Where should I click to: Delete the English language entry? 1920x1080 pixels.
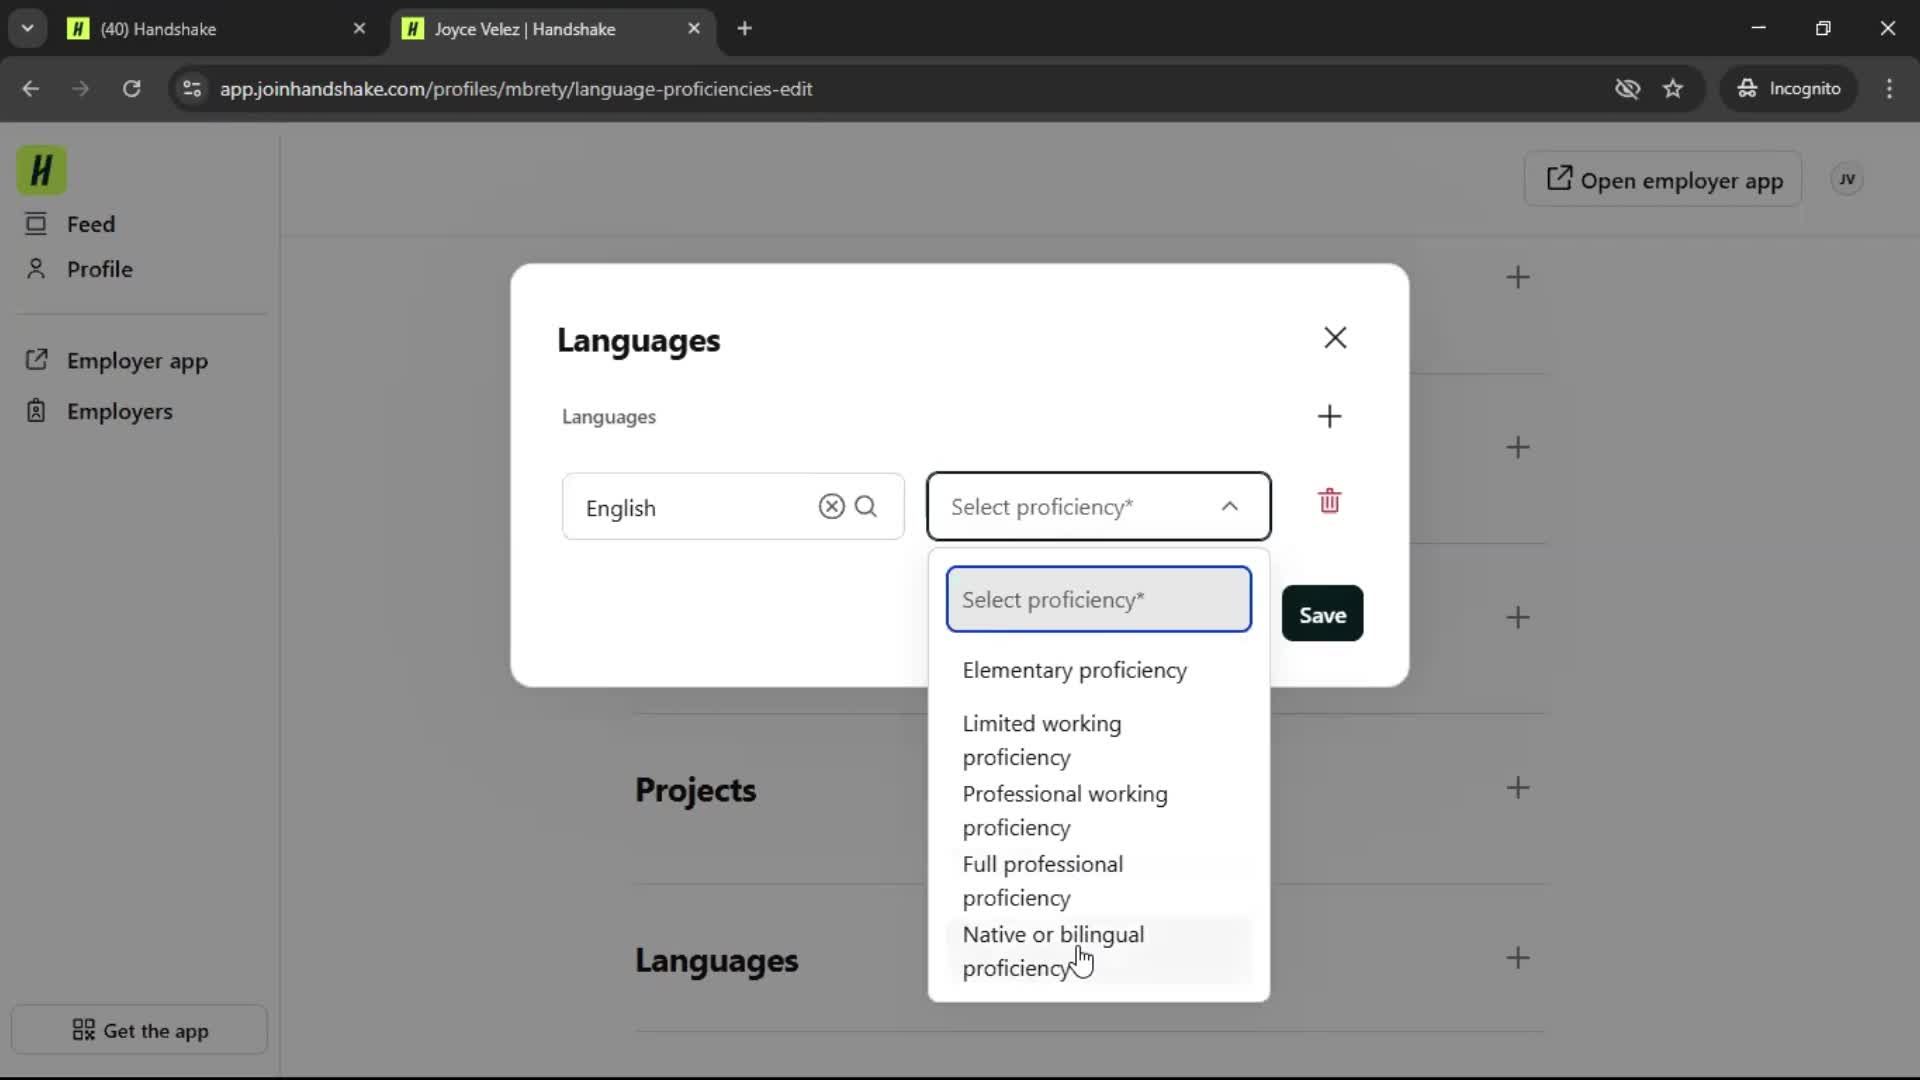point(1329,501)
